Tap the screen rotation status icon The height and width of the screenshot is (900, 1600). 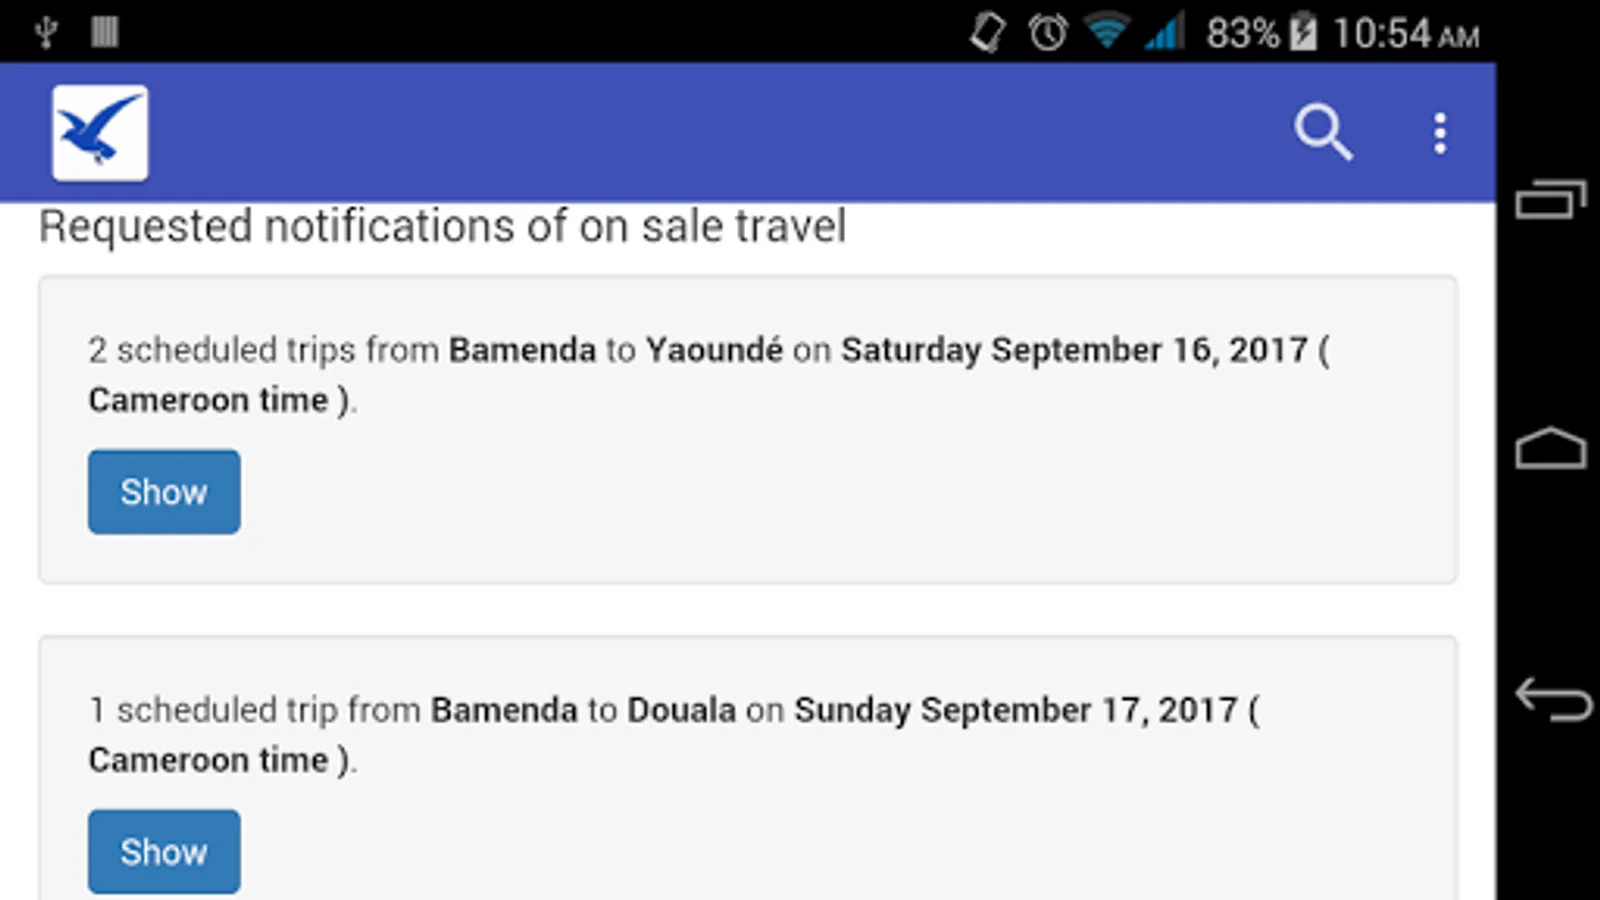click(988, 33)
